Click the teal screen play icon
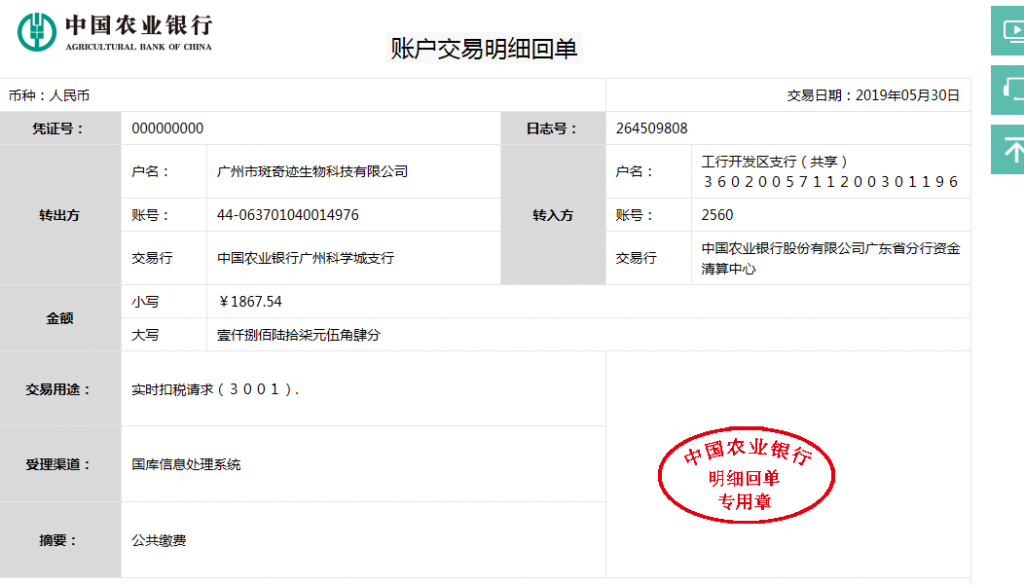The height and width of the screenshot is (585, 1024). coord(1008,31)
